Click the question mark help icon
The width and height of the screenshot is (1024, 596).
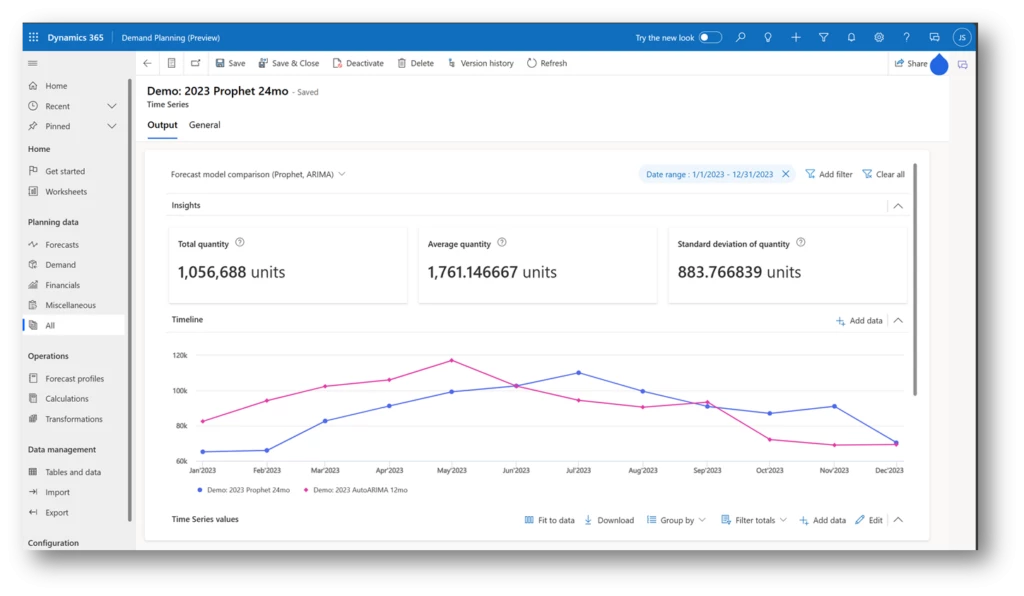[906, 38]
